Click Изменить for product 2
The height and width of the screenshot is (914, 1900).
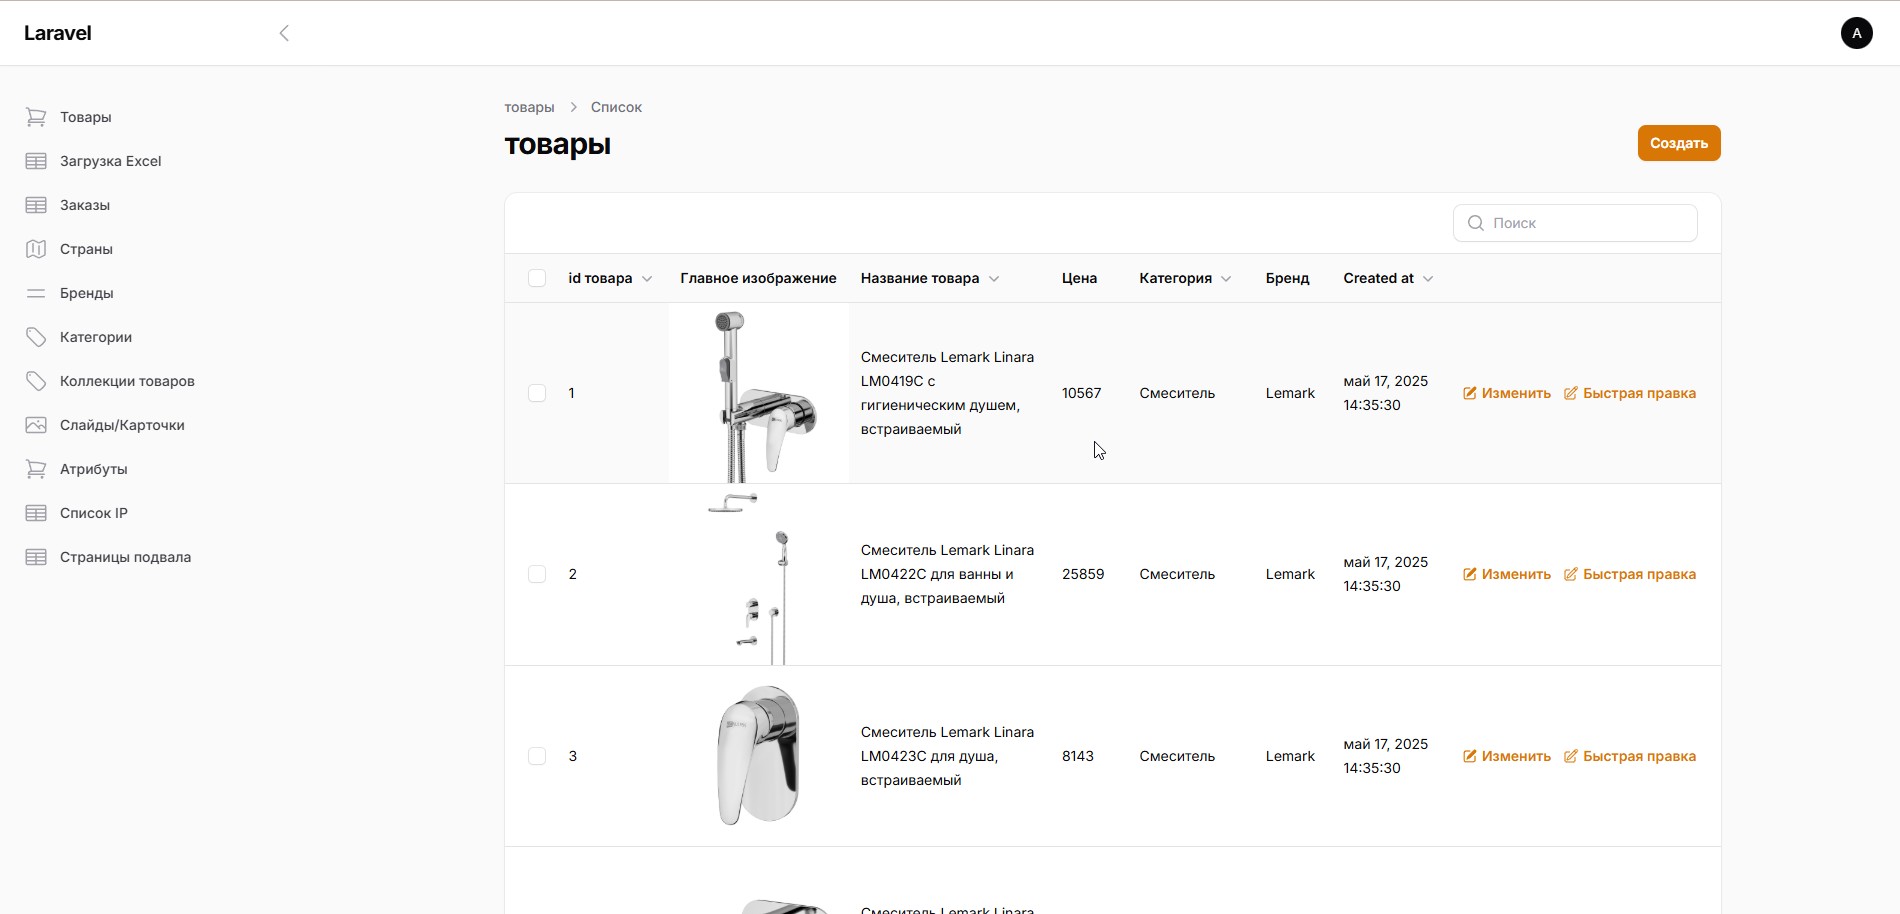(1507, 574)
